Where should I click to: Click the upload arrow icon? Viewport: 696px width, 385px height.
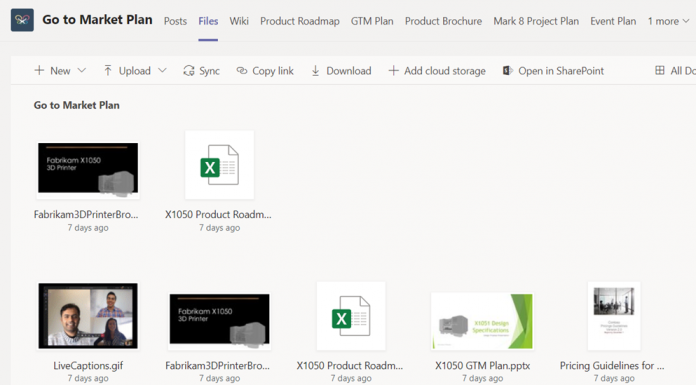[107, 70]
